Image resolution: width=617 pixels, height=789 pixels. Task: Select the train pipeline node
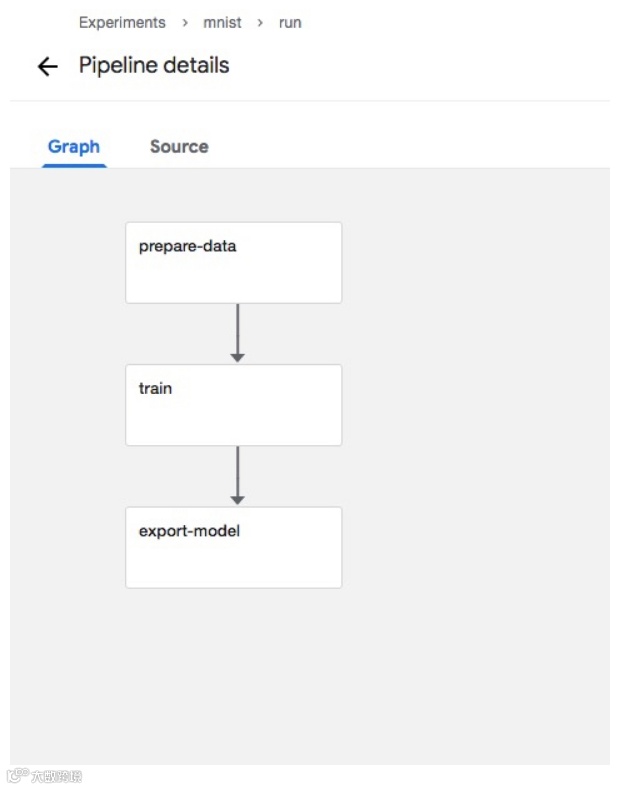(233, 404)
